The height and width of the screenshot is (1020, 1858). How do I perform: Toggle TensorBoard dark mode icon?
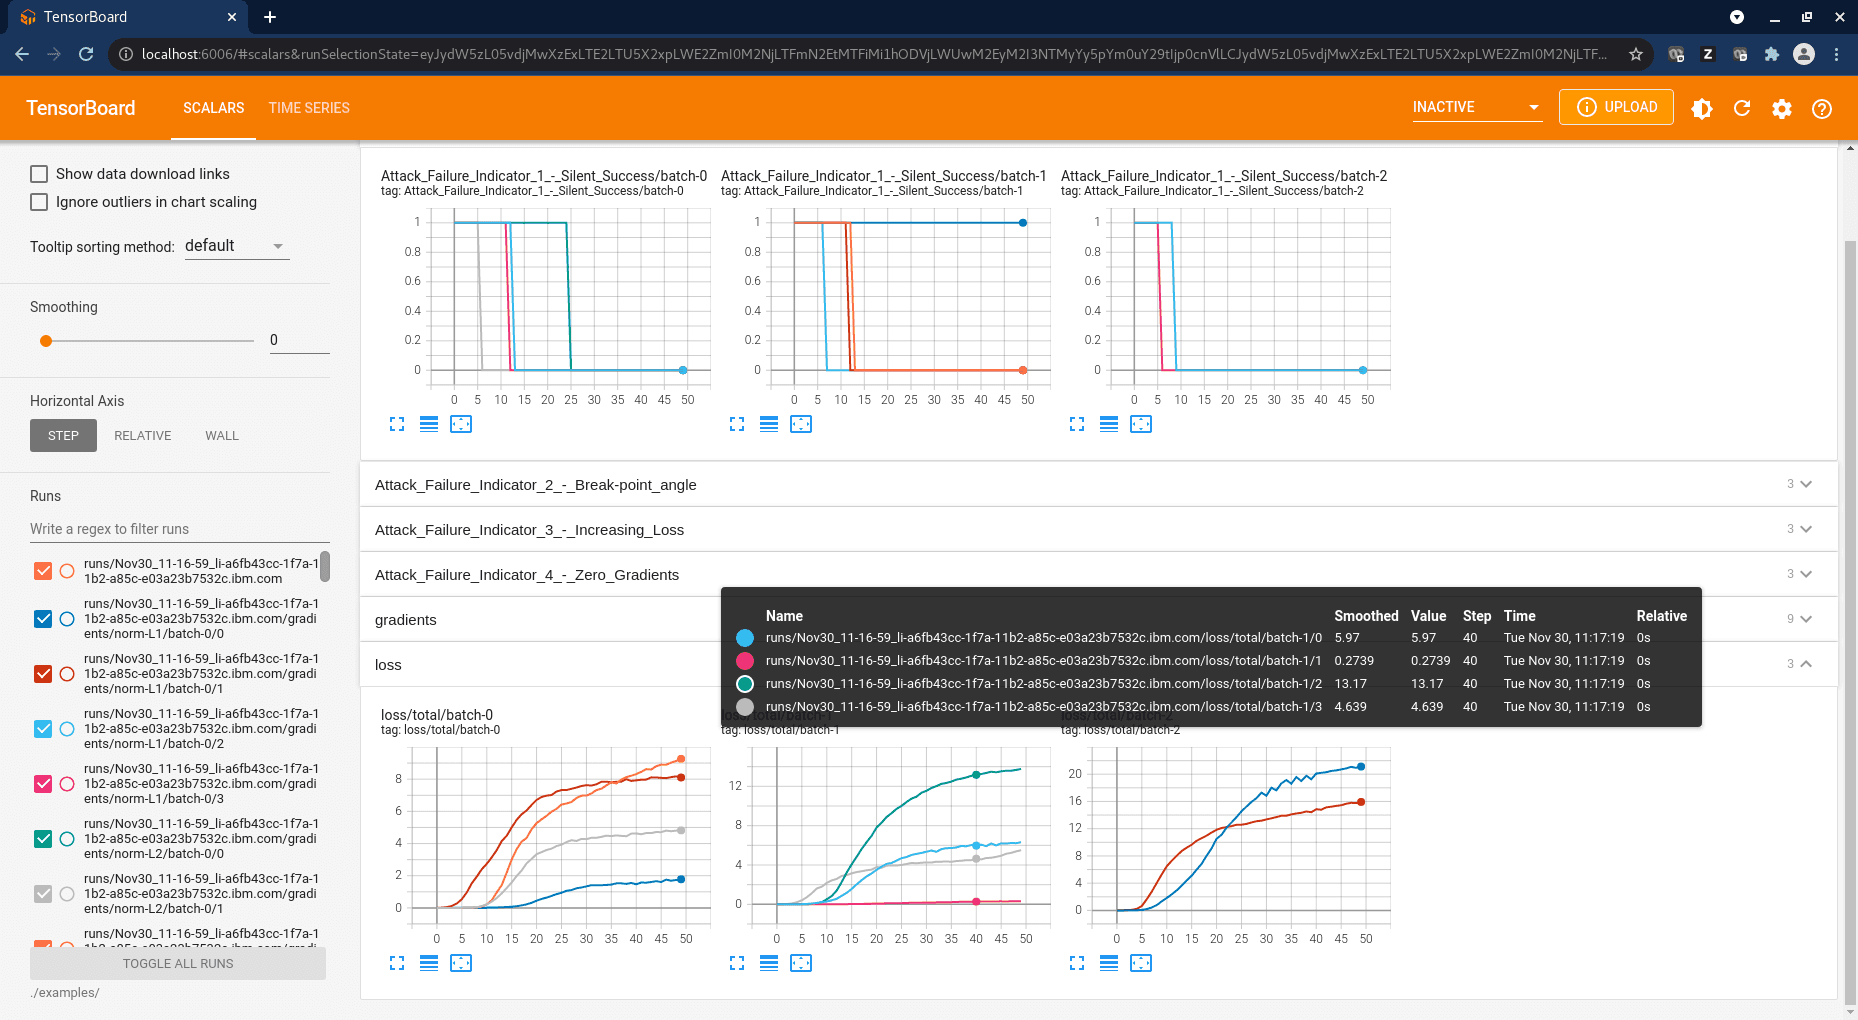1702,108
